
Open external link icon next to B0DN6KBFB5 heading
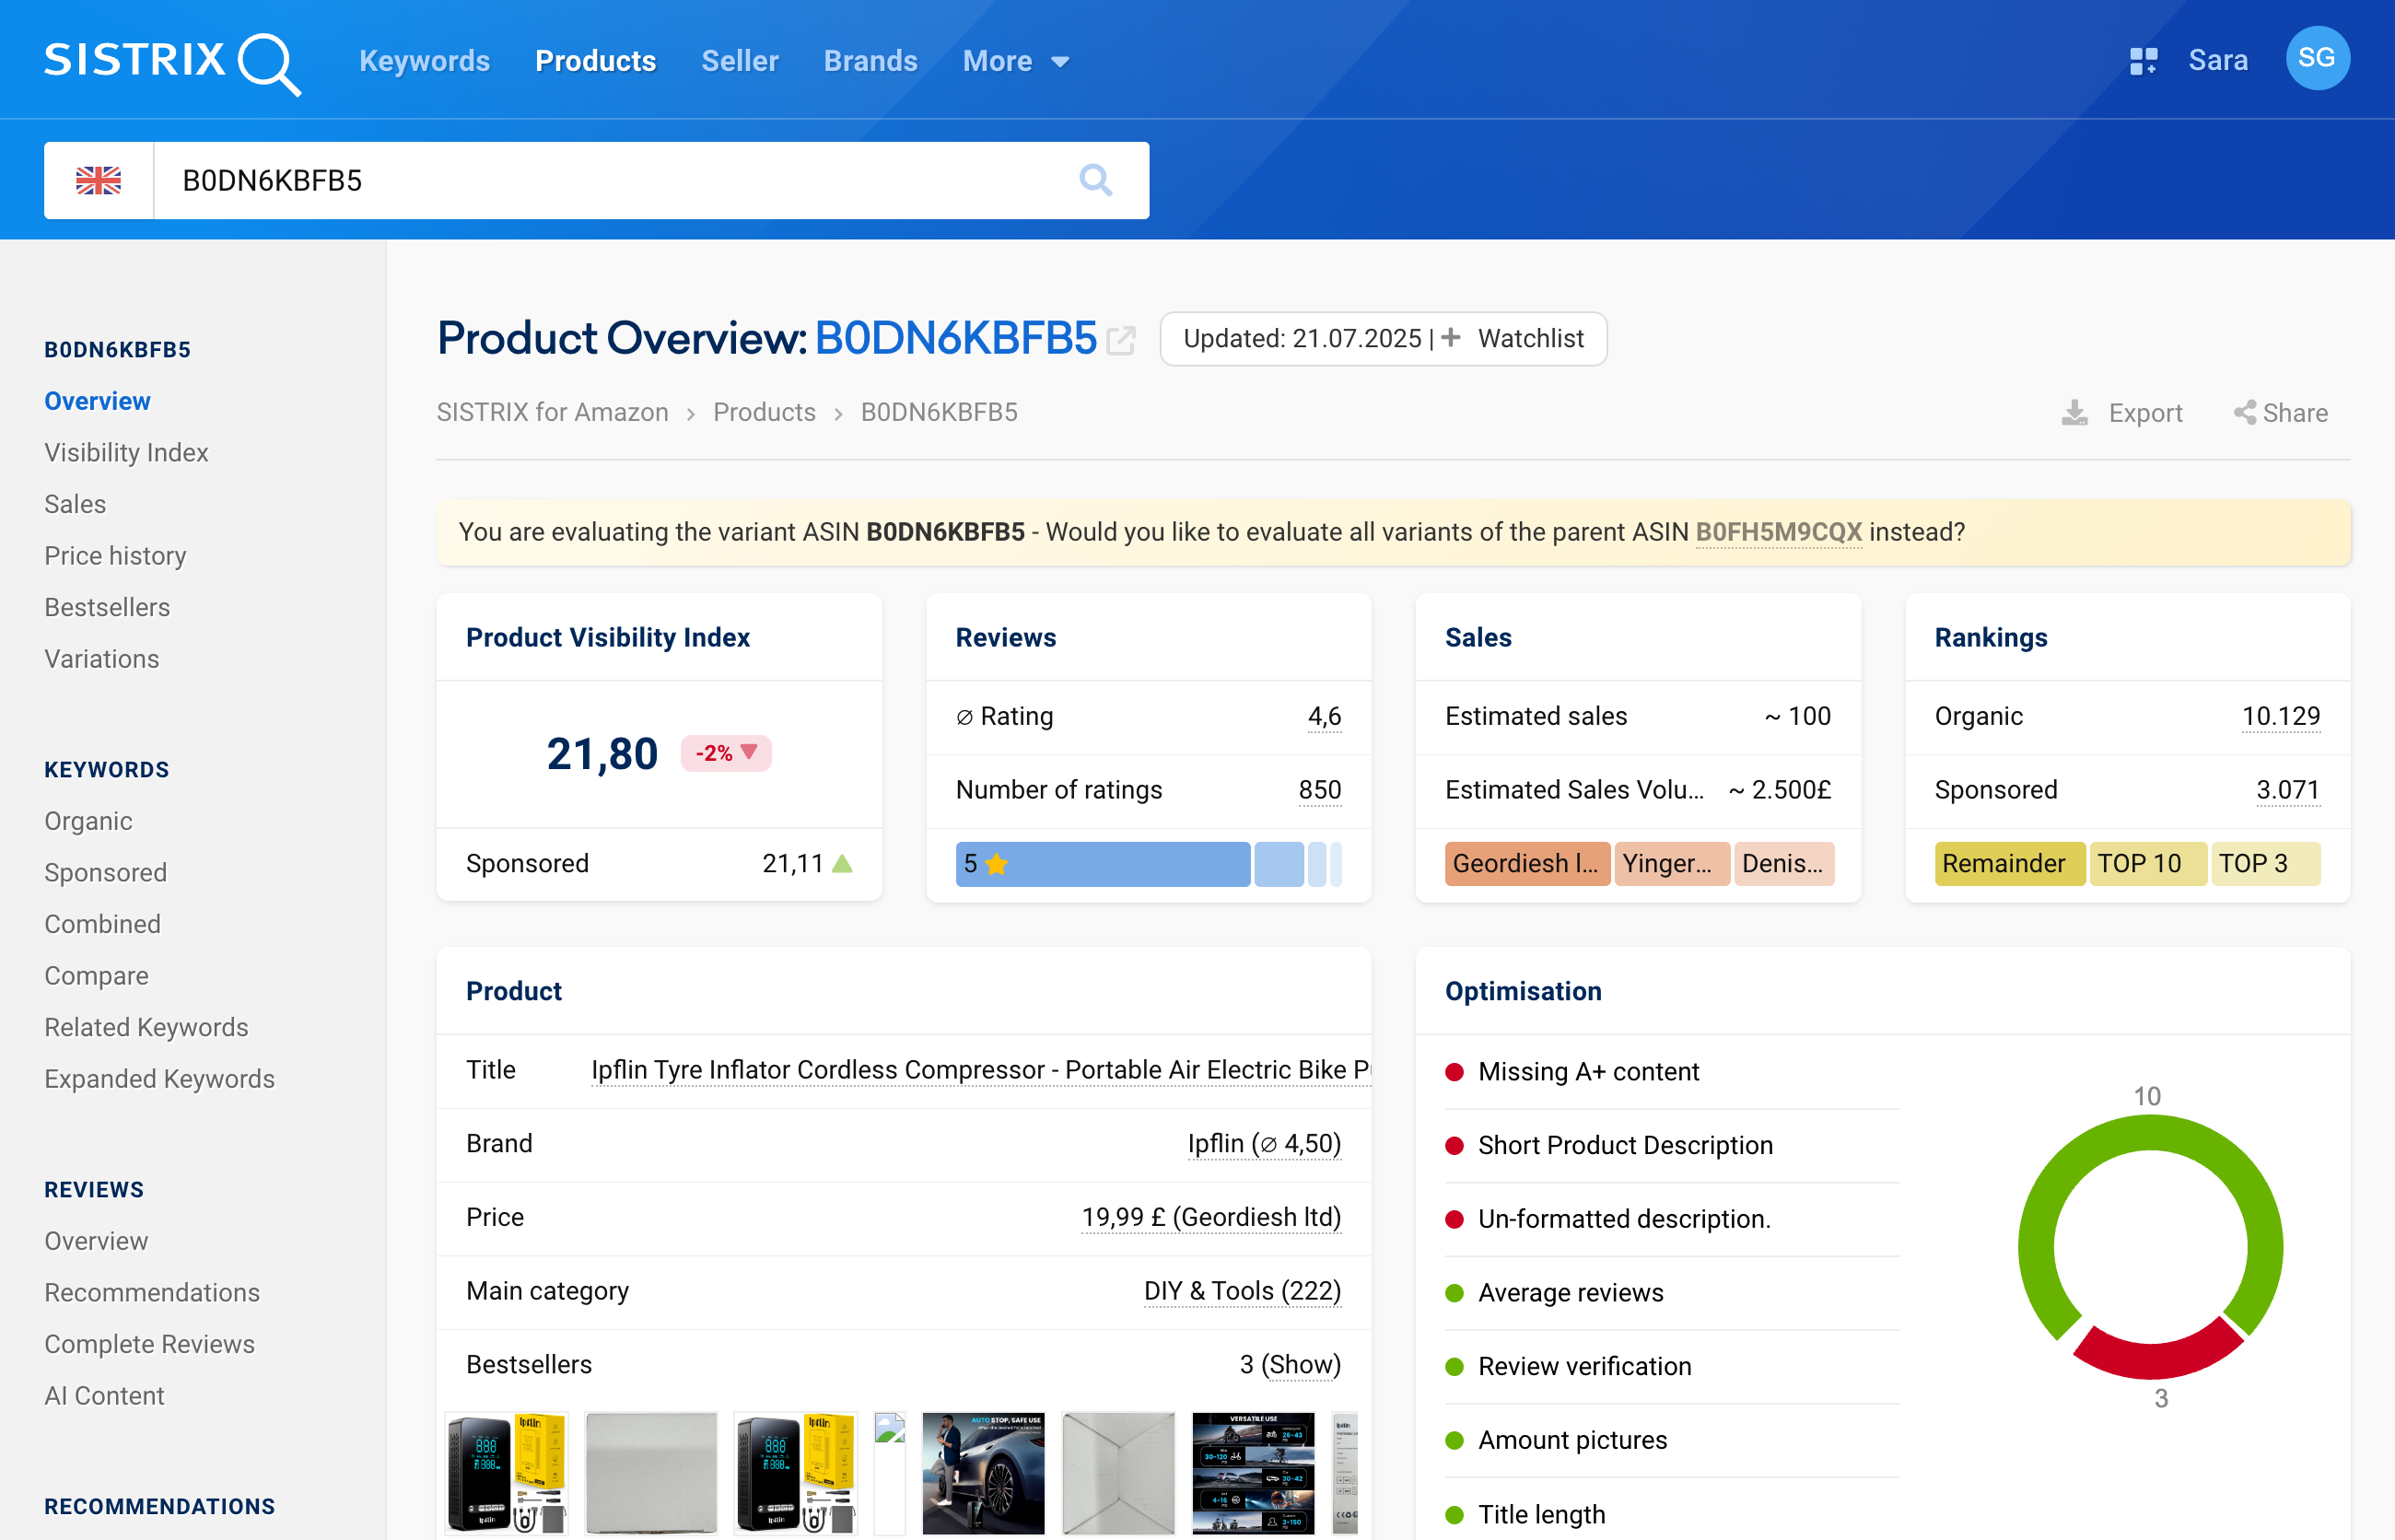(x=1121, y=341)
